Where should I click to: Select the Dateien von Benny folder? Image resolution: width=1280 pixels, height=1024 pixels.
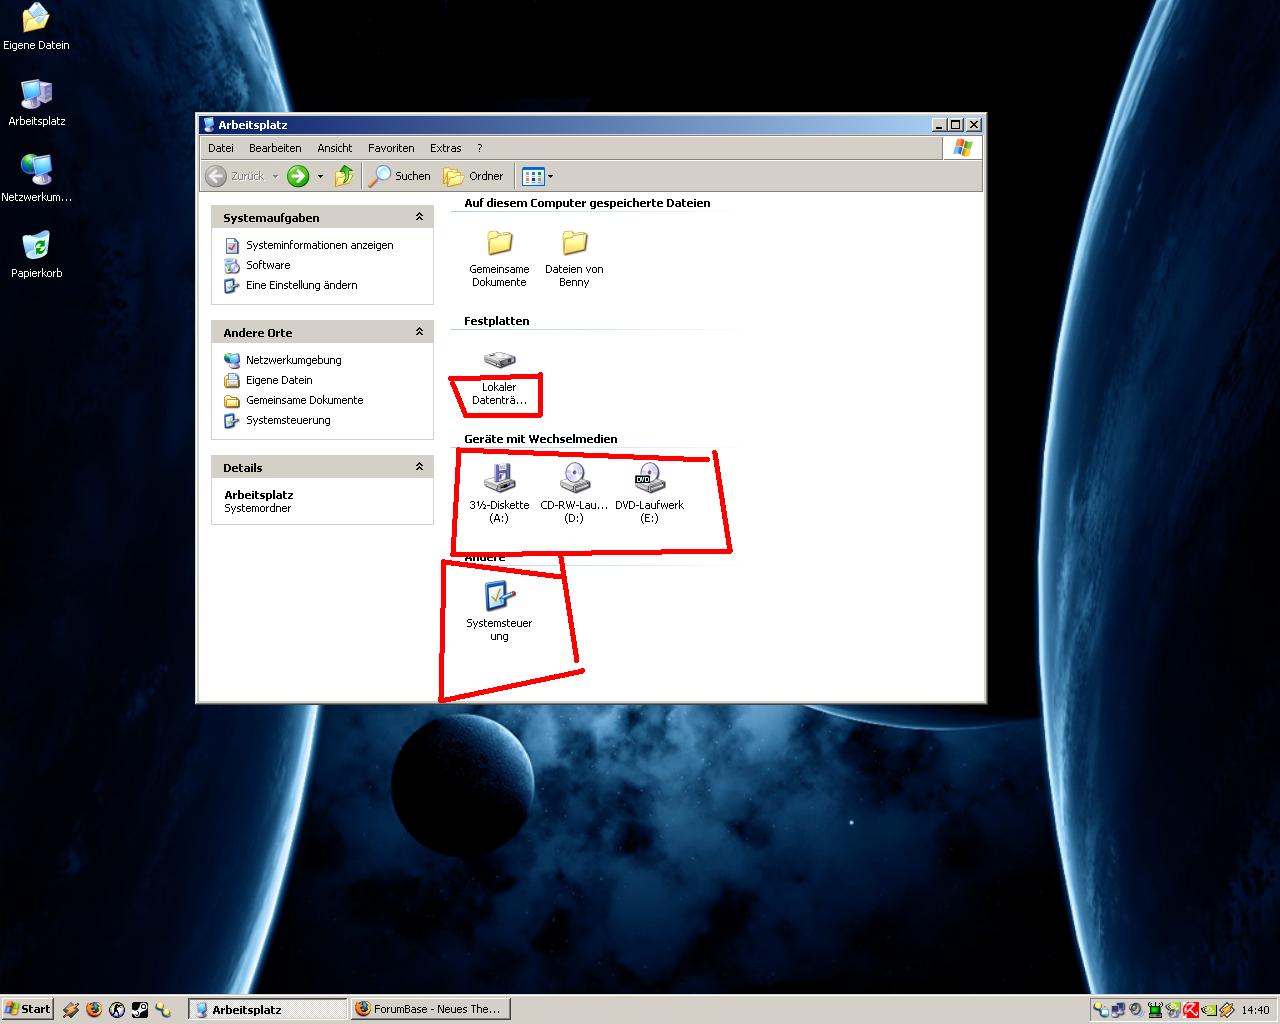pos(574,258)
